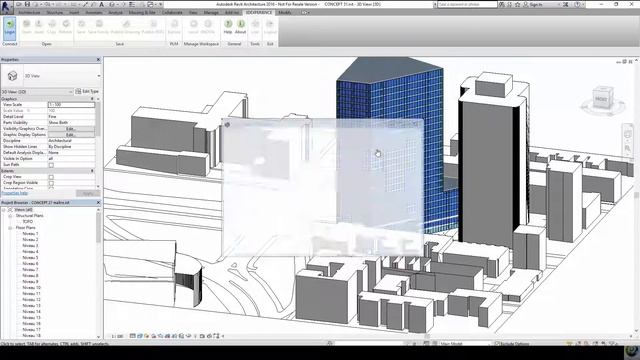Click Edit for Visibility/Graphics Overrides
Viewport: 640px width, 360px height.
[x=71, y=129]
